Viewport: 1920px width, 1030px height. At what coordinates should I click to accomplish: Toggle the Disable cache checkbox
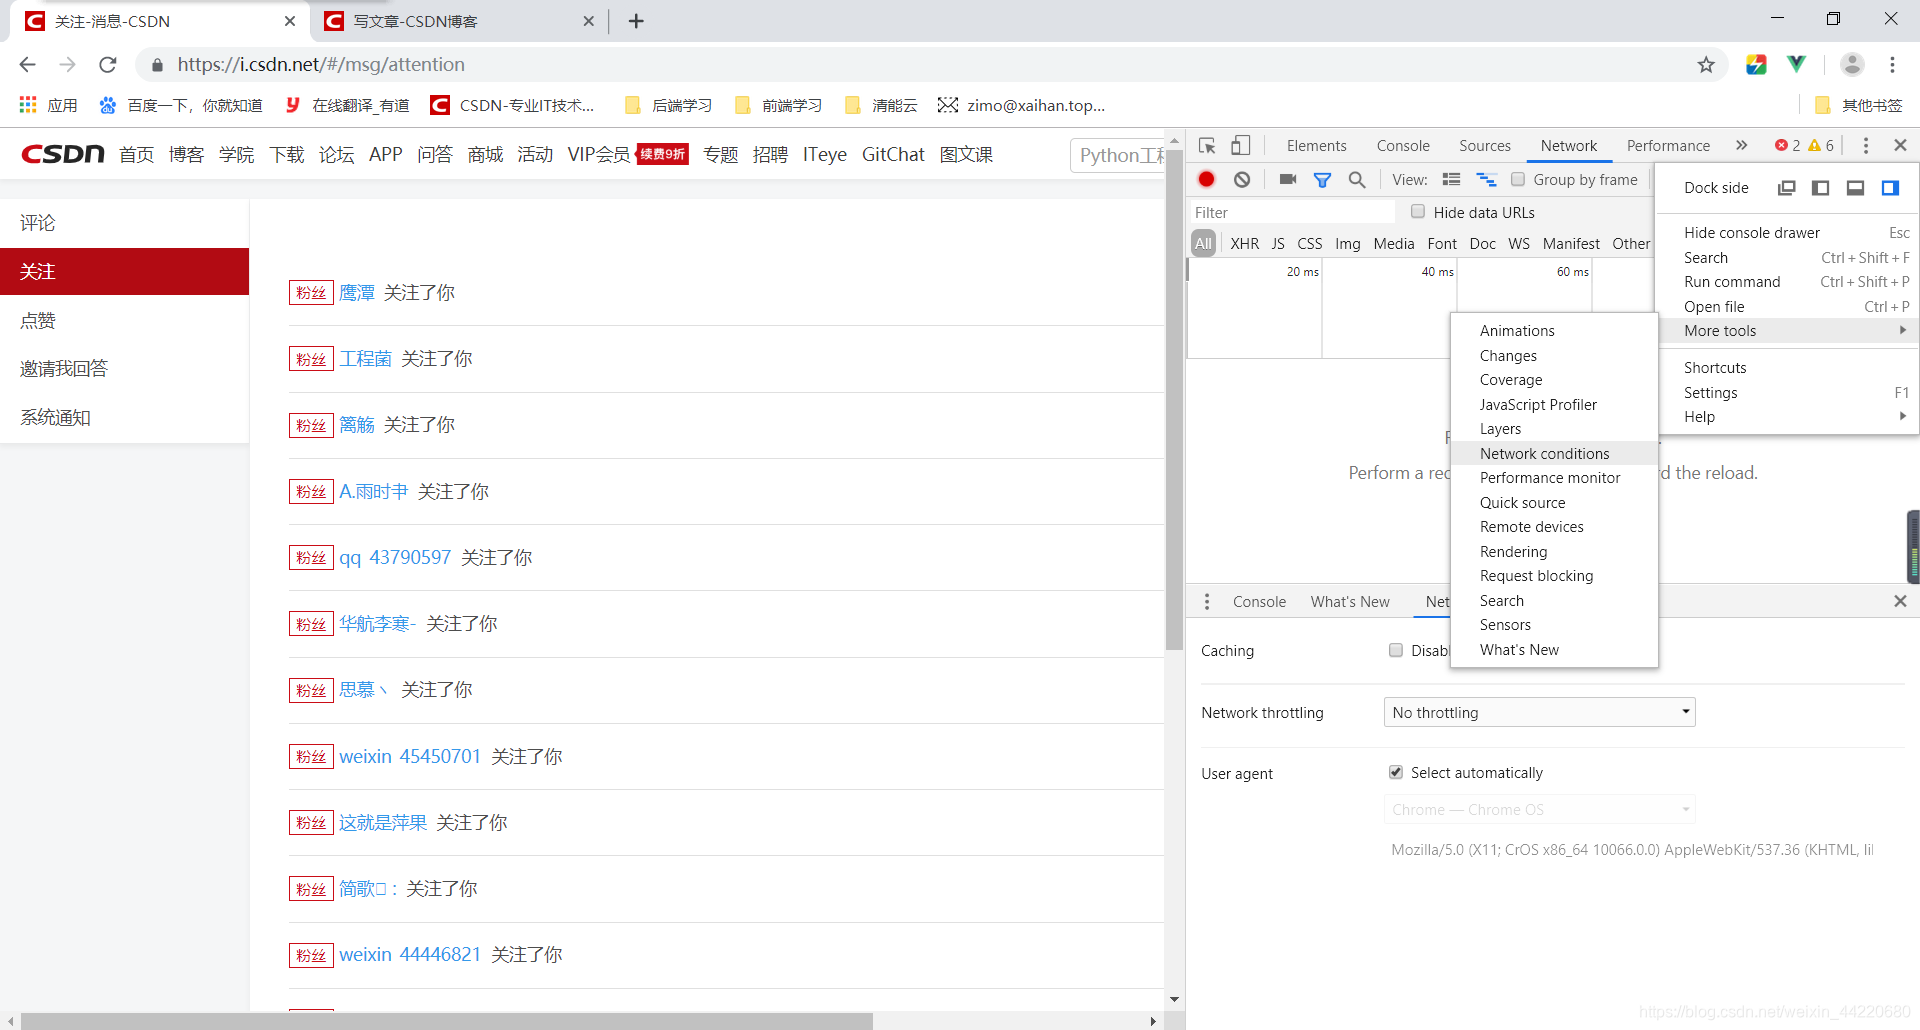(1396, 650)
